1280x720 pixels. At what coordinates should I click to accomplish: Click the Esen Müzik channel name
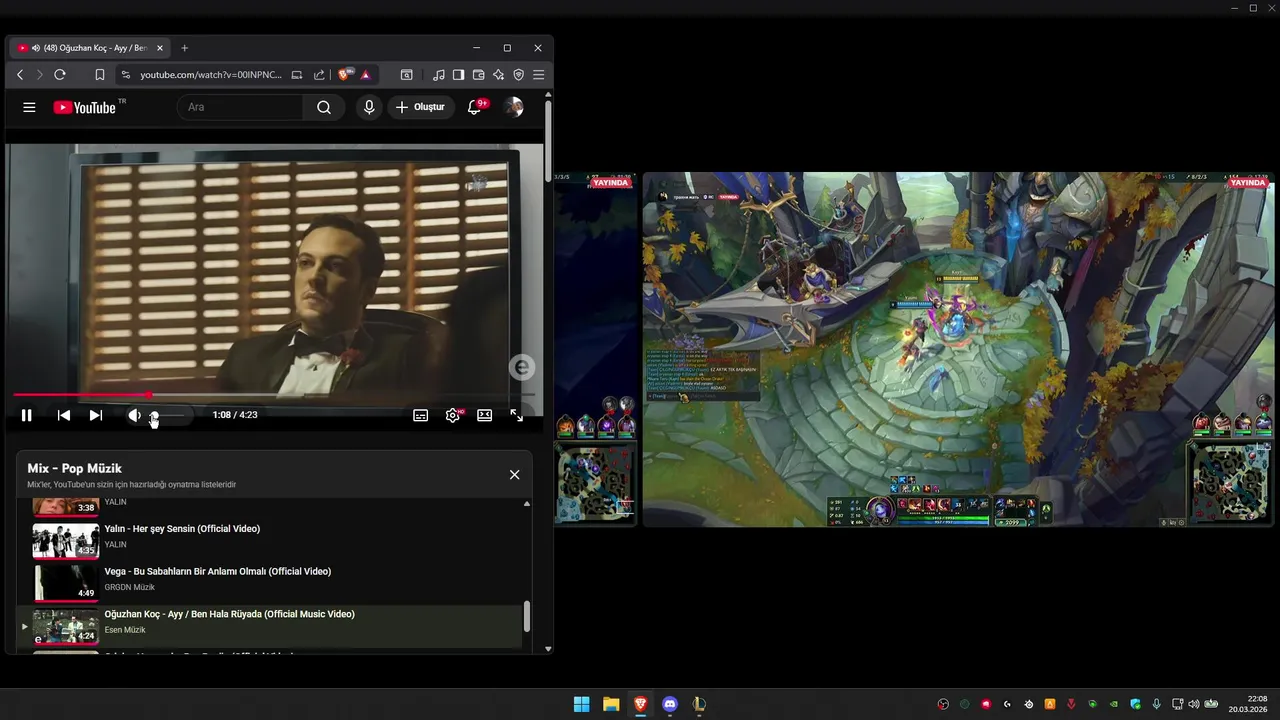pyautogui.click(x=125, y=630)
